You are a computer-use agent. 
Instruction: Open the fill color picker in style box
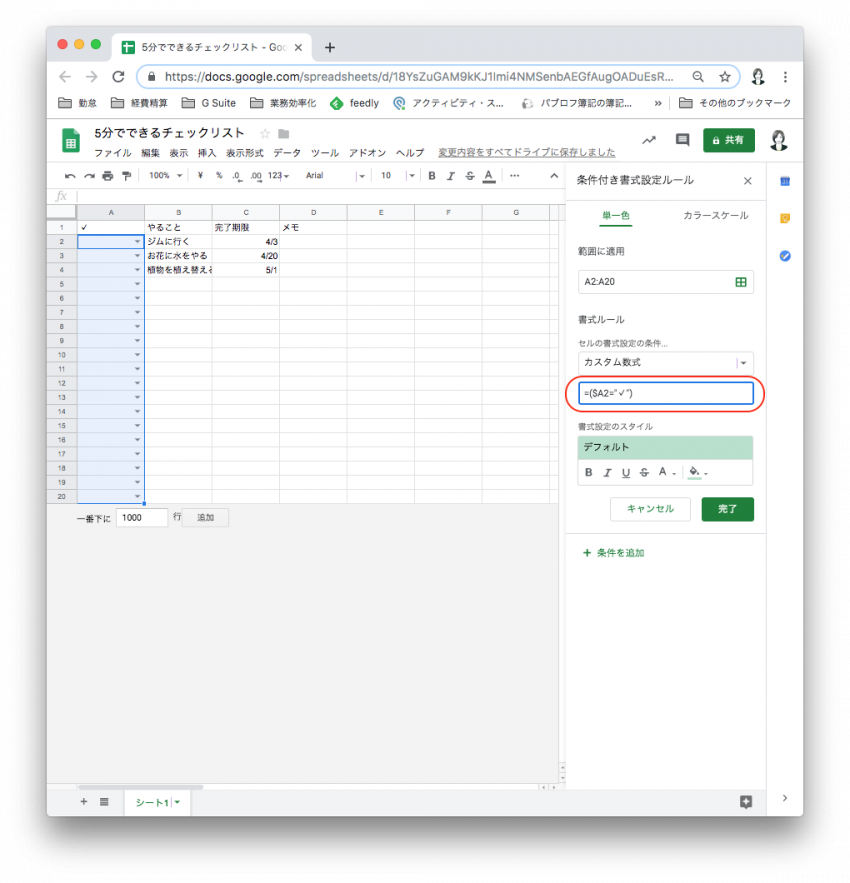pos(698,473)
